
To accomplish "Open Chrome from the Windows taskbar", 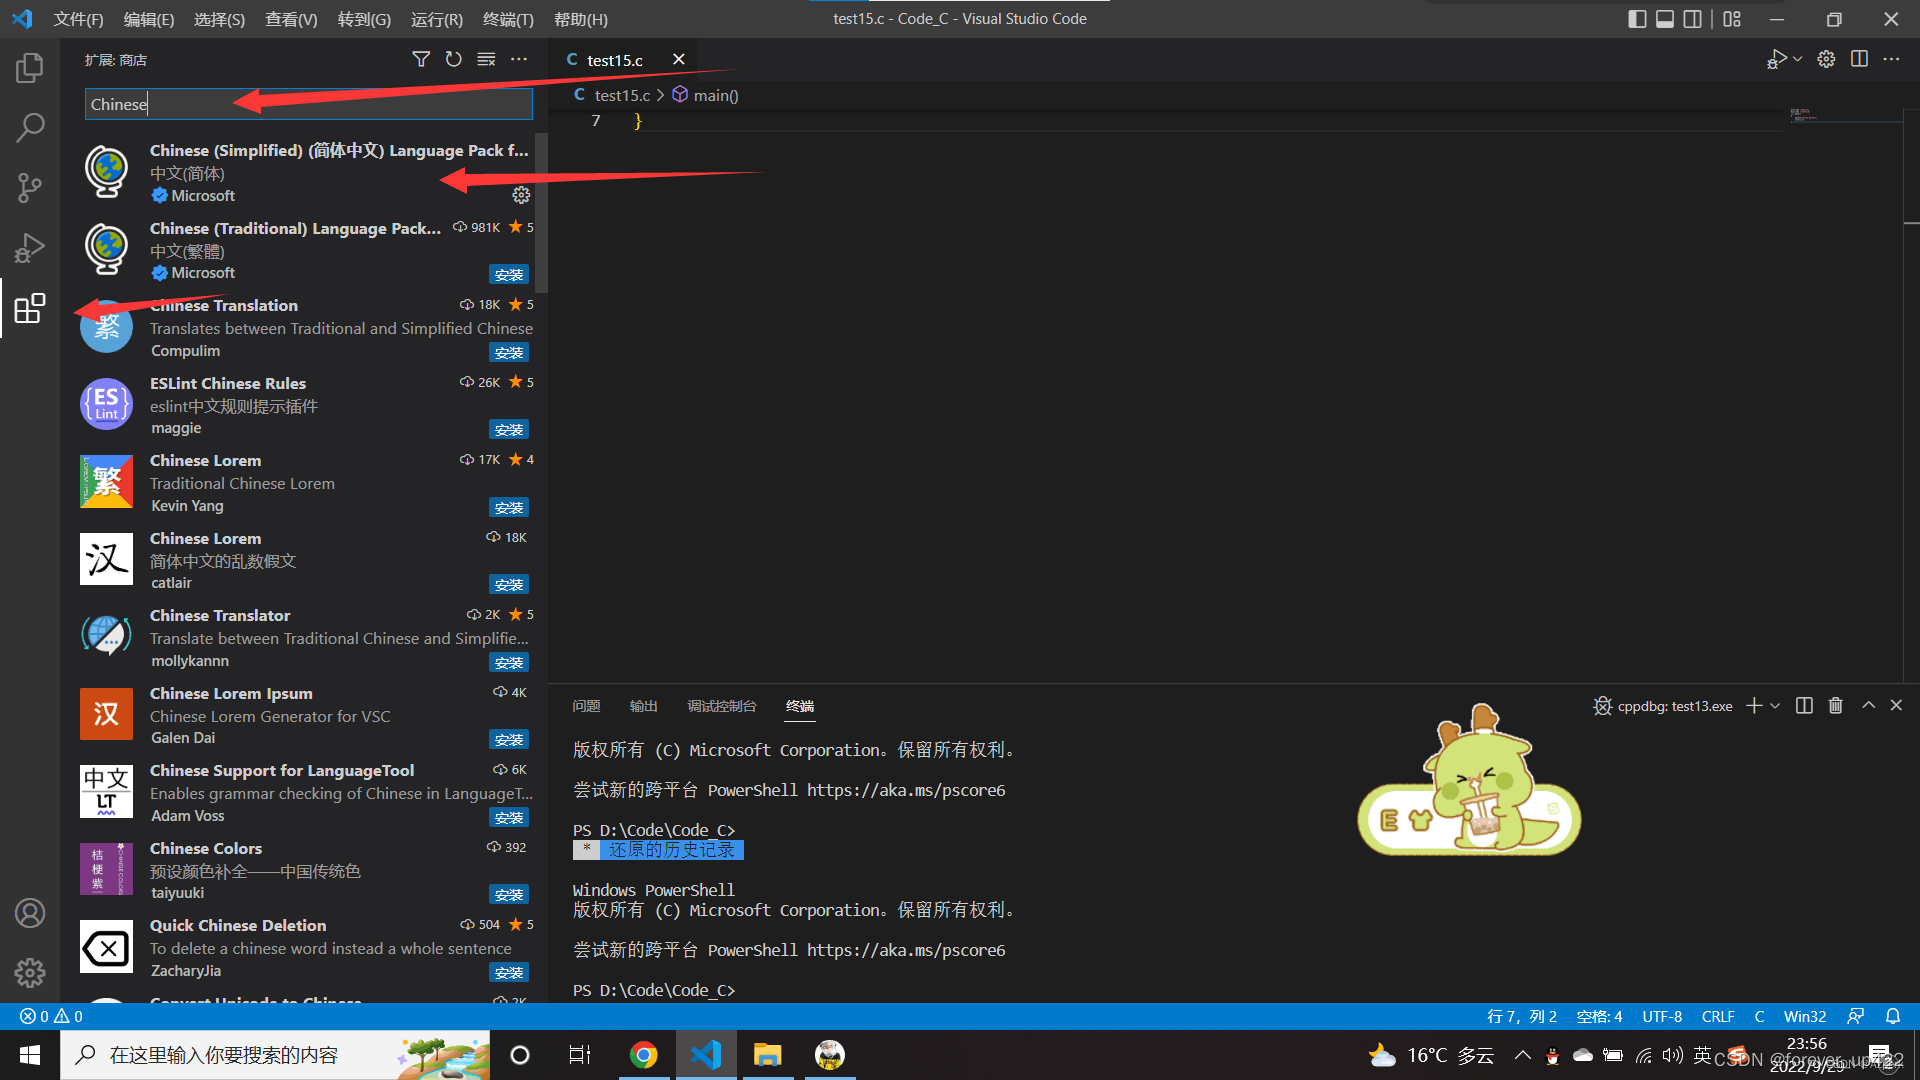I will 644,1055.
